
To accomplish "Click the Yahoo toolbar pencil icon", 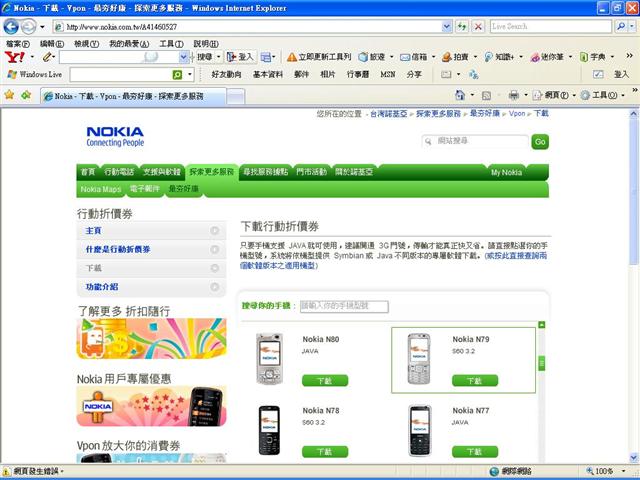I will pos(48,57).
